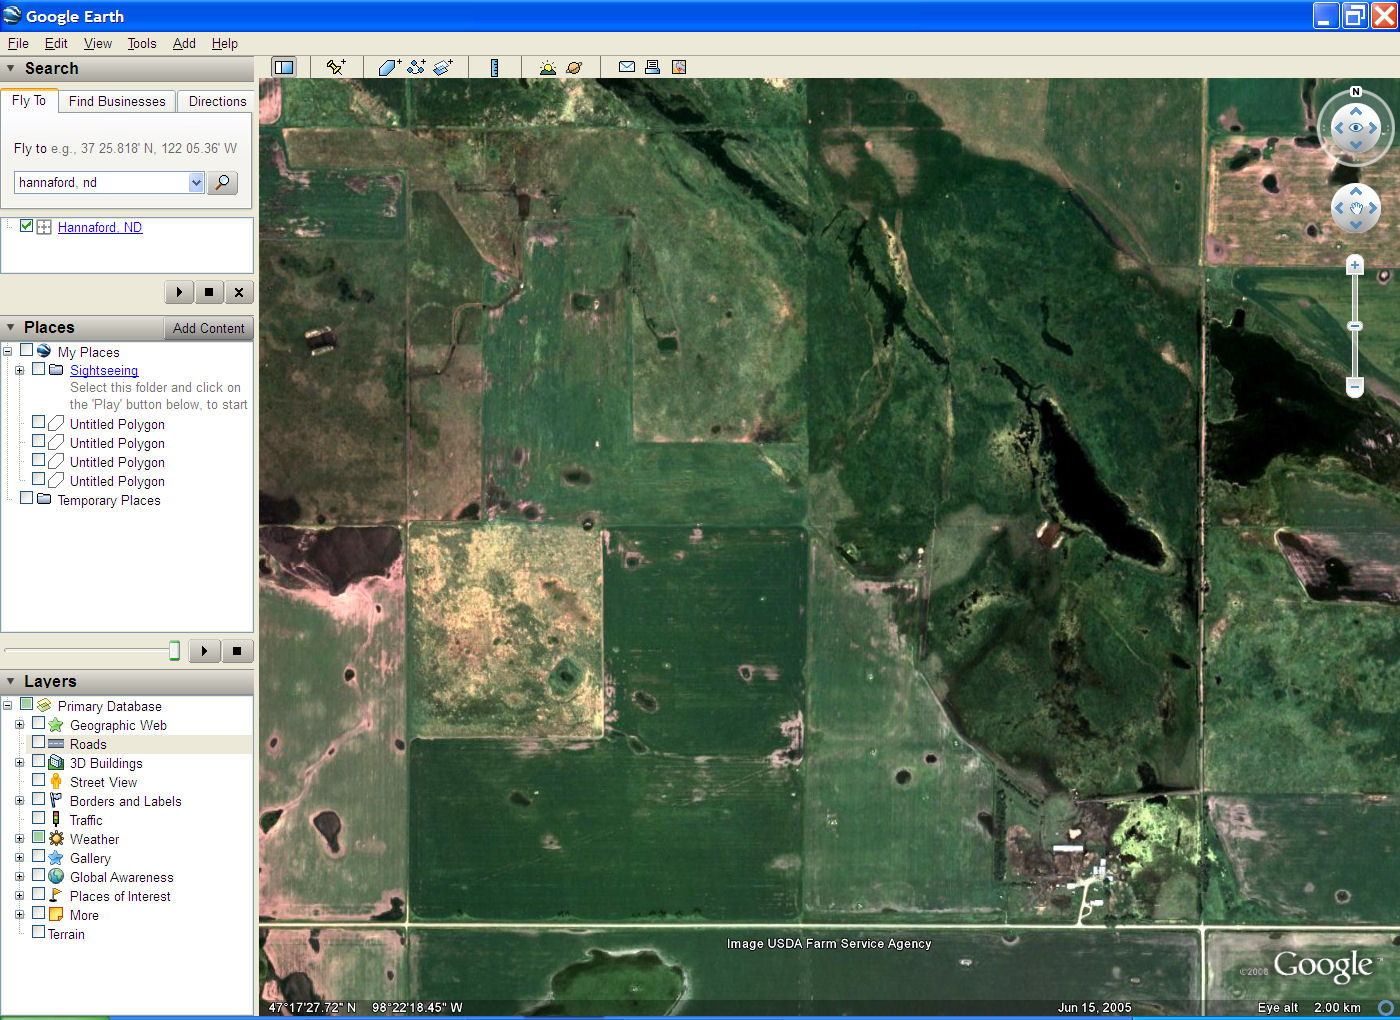
Task: Switch to the Find Businesses tab
Action: (117, 101)
